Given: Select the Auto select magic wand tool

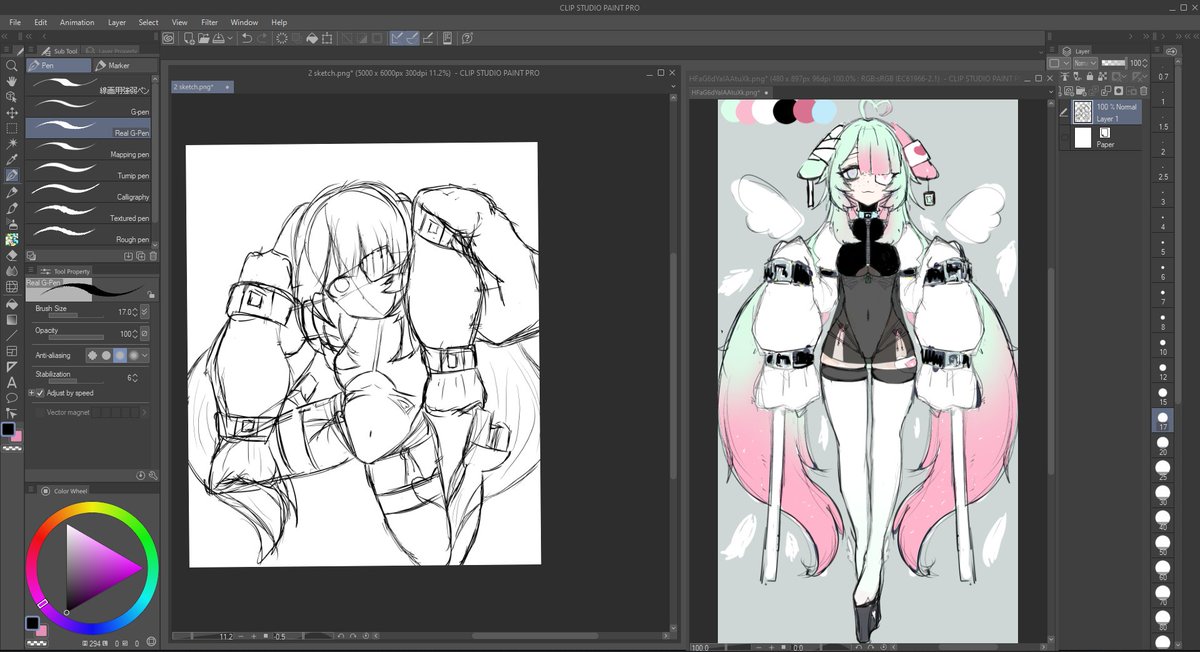Looking at the screenshot, I should [11, 144].
